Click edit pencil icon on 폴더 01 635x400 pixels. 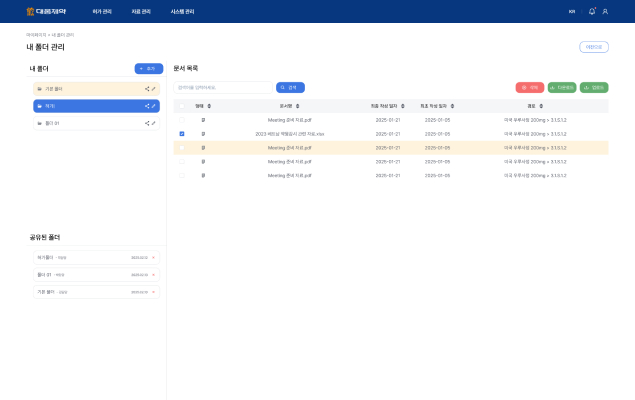153,123
